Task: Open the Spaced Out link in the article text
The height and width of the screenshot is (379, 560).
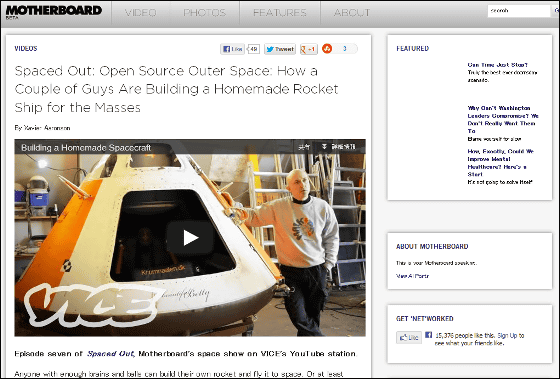Action: click(x=110, y=354)
